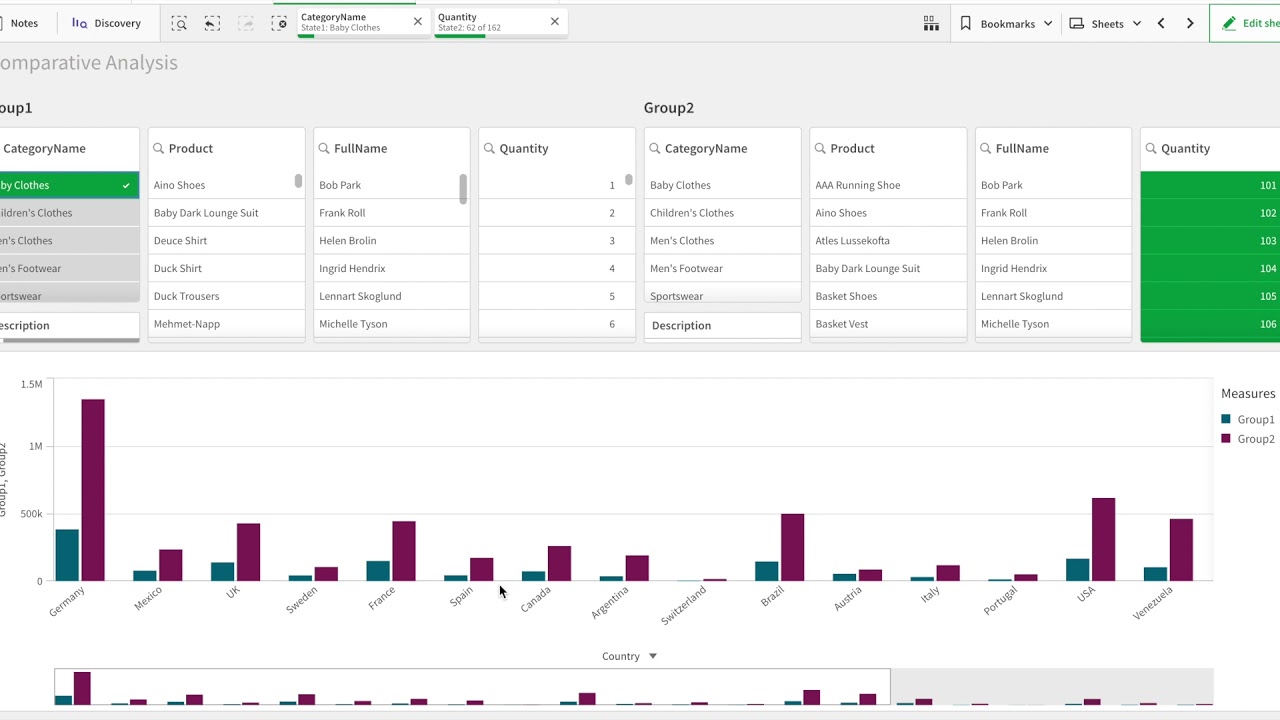Open the selections tool grid icon
The height and width of the screenshot is (720, 1280).
(x=931, y=23)
